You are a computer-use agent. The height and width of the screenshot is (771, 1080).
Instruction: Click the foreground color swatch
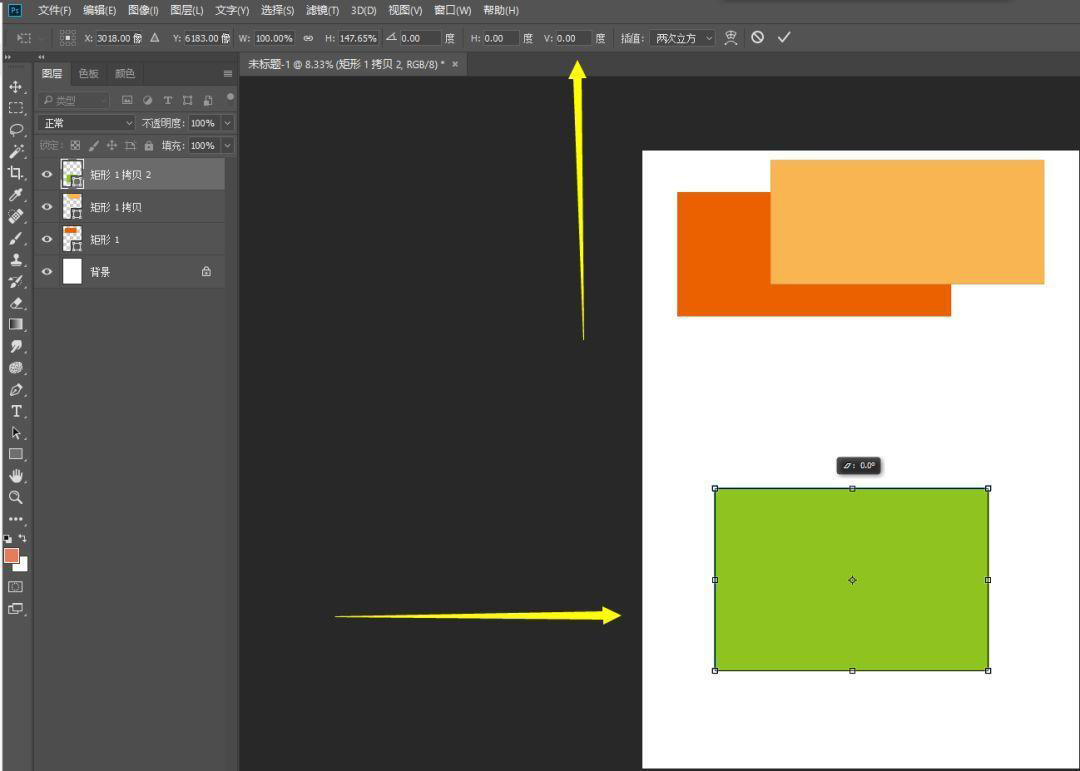(11, 556)
